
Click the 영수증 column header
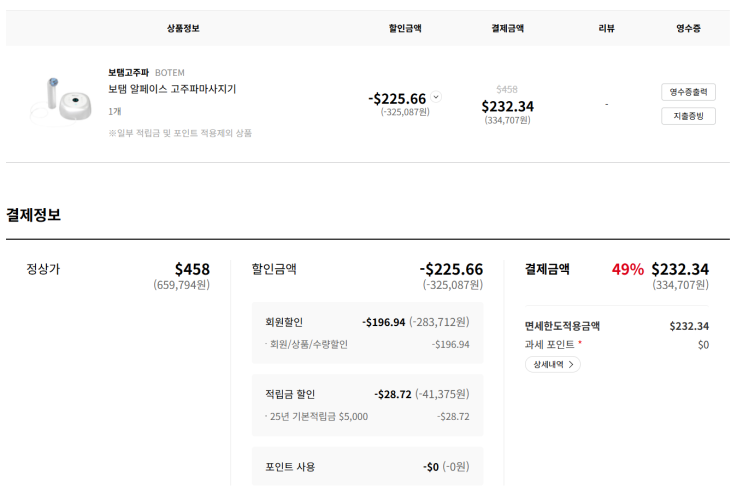(688, 28)
